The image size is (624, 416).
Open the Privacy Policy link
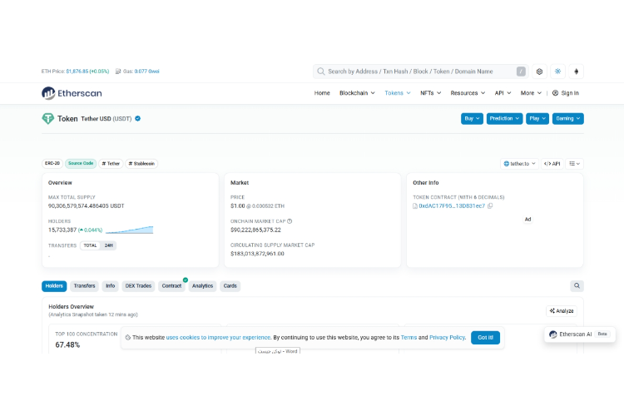coord(447,338)
